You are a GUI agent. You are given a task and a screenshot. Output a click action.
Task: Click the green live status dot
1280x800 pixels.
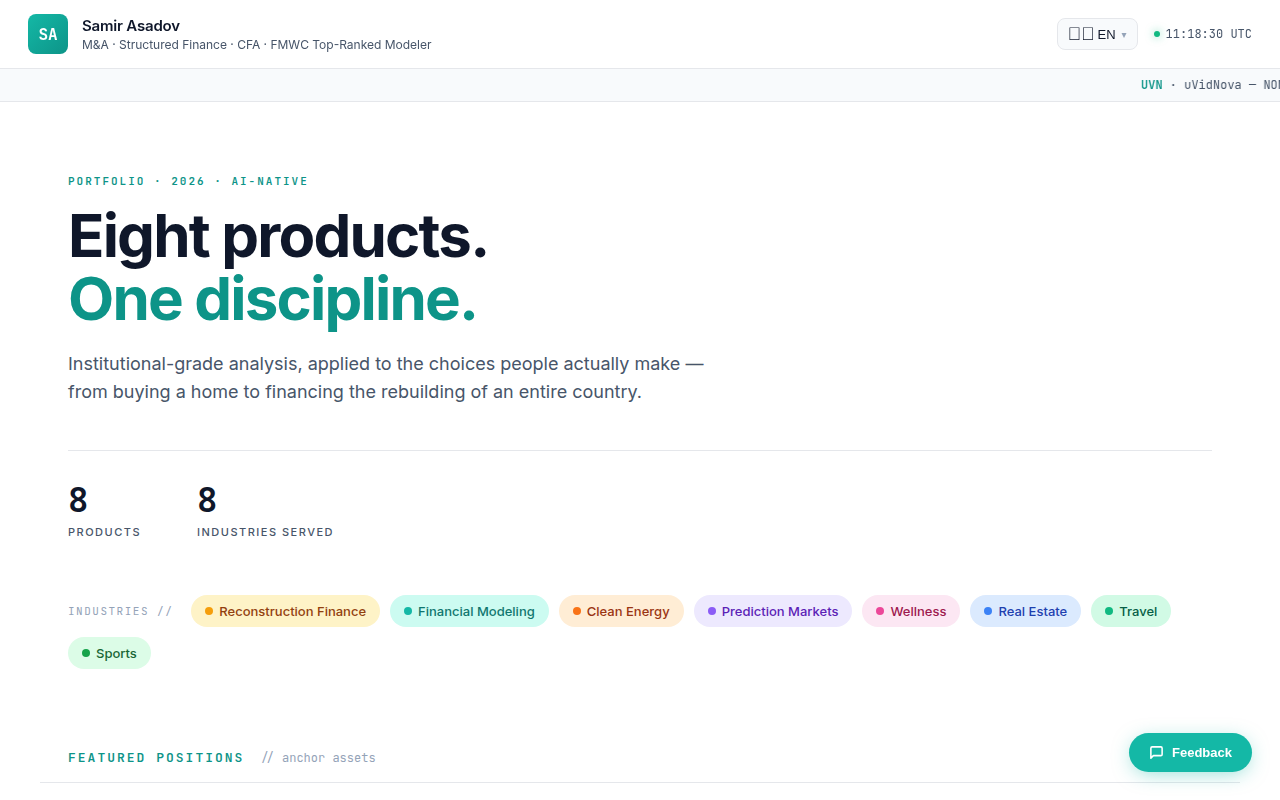click(1157, 34)
